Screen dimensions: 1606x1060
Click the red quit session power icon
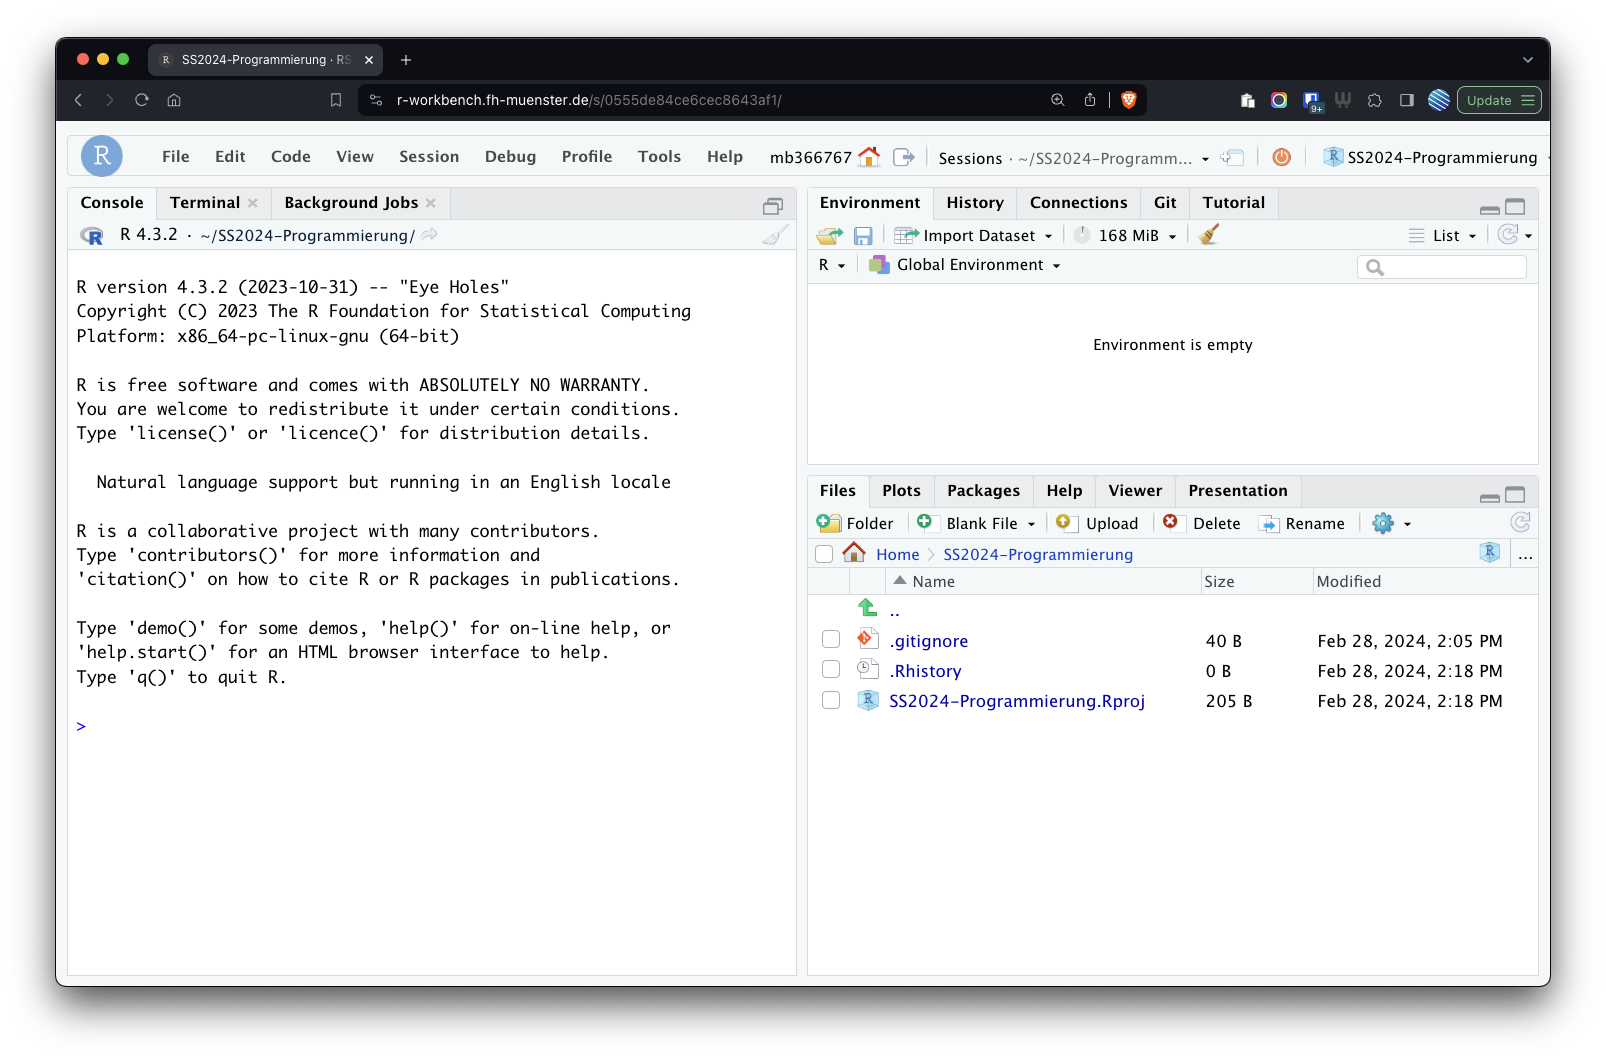point(1281,157)
